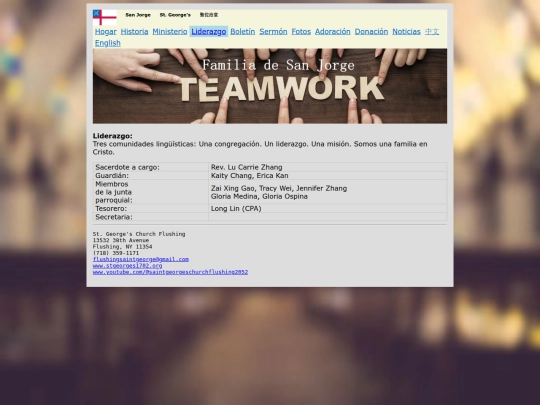Select the 'Tesorero:' table cell
540x405 pixels.
pos(151,209)
